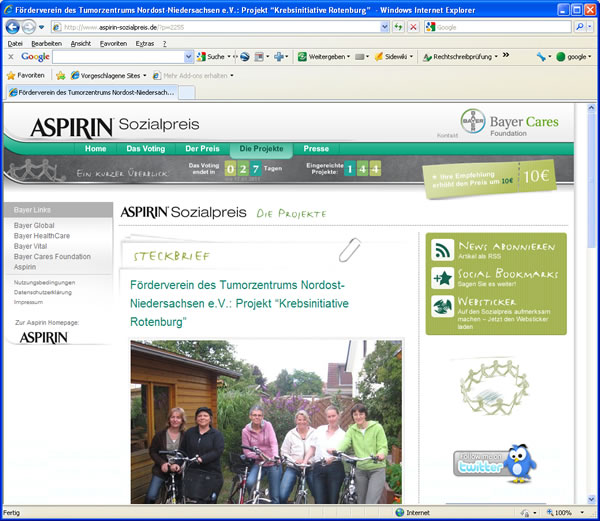Open the Bearbeiten menu

(46, 44)
